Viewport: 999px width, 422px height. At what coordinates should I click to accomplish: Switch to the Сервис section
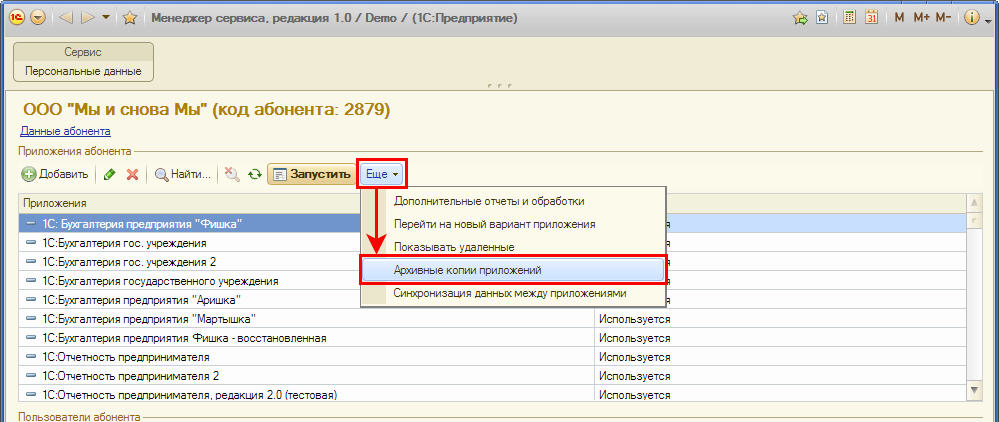coord(83,52)
